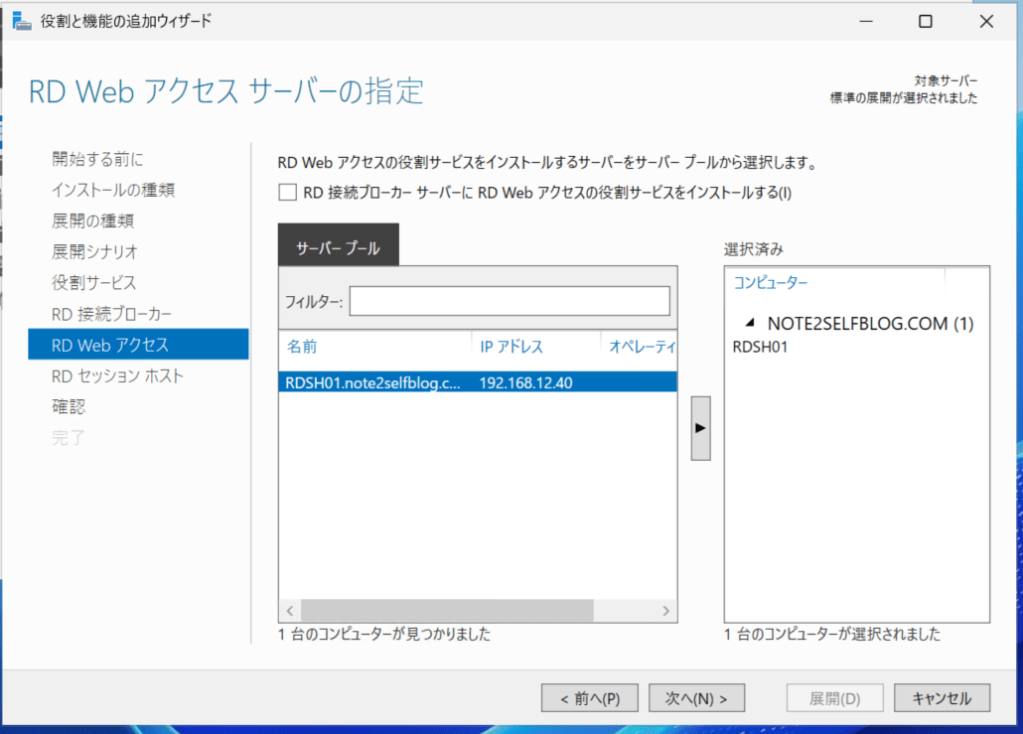This screenshot has height=734, width=1023.
Task: Click the 前へ(P) back button
Action: (588, 697)
